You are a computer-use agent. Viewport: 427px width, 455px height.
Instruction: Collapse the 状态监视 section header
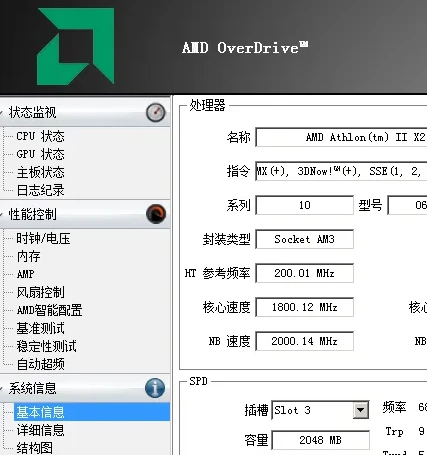click(85, 112)
